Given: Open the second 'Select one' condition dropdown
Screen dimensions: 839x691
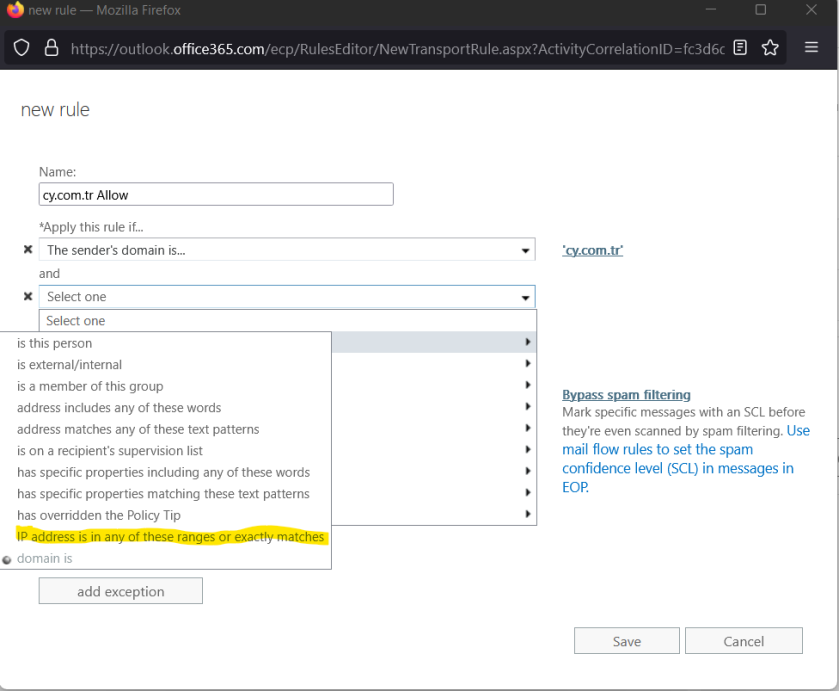Looking at the screenshot, I should 287,297.
